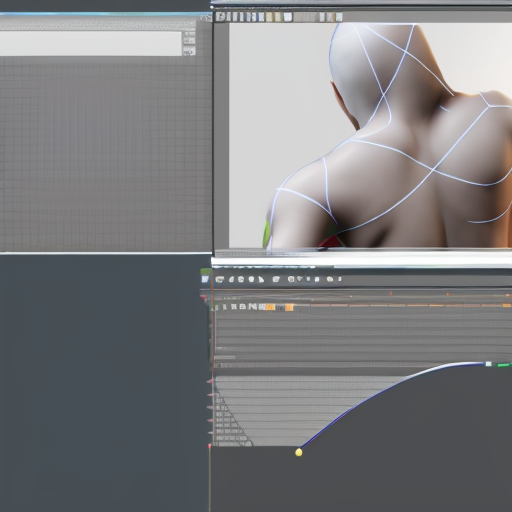The width and height of the screenshot is (512, 512).
Task: Select the yellow keyframe point at curve start
Action: [299, 452]
